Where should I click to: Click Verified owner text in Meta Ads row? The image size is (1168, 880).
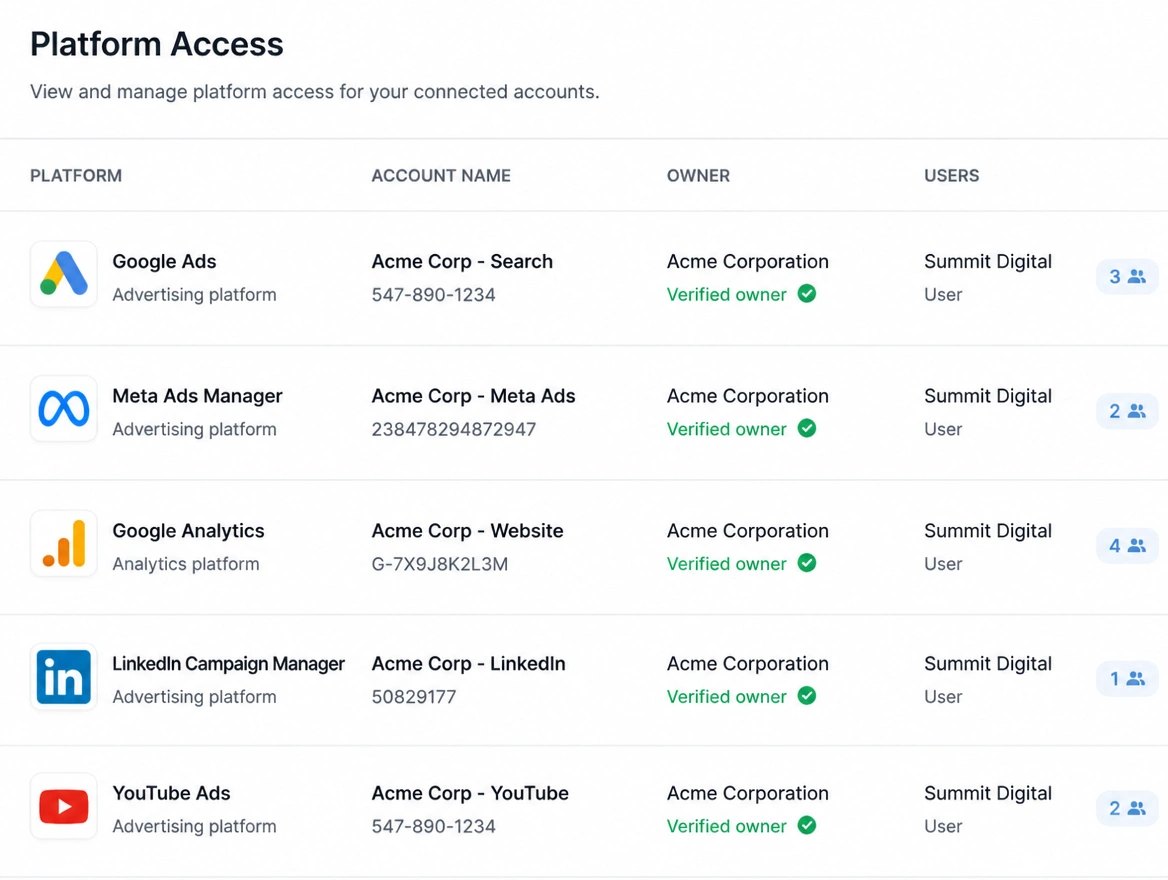point(726,429)
